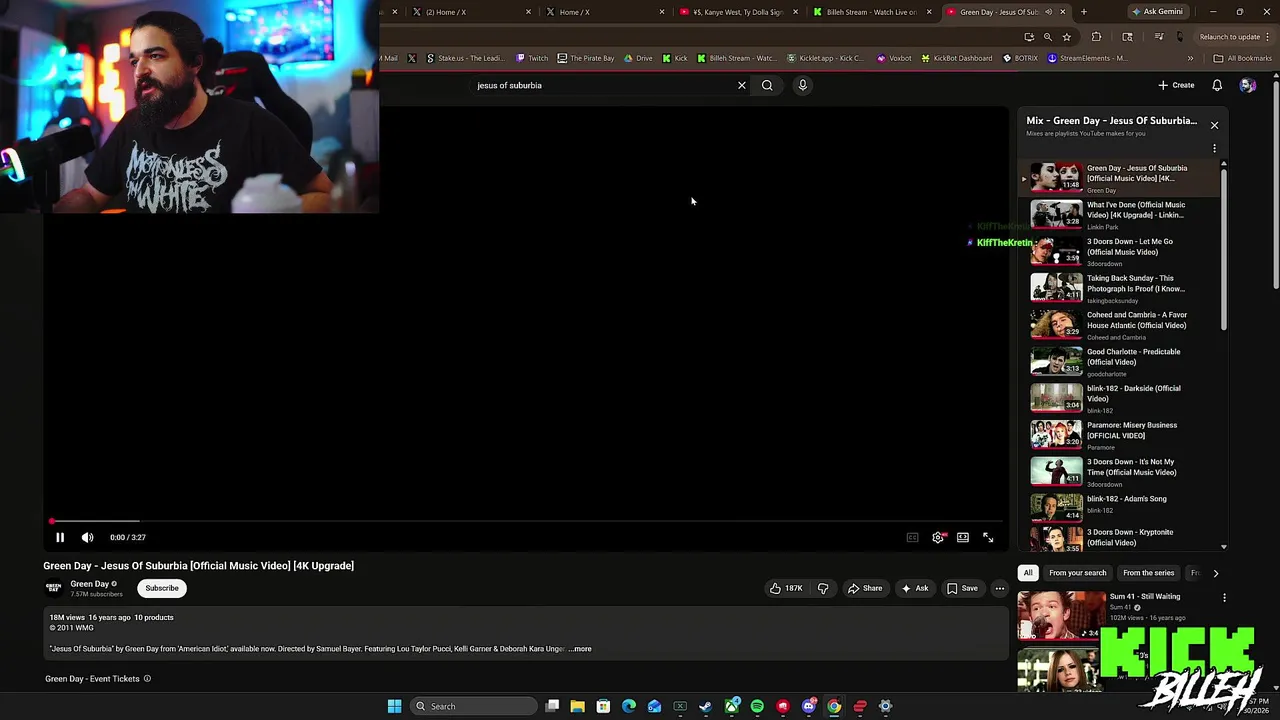Viewport: 1280px width, 720px height.
Task: Open Steam from the taskbar
Action: point(706,706)
